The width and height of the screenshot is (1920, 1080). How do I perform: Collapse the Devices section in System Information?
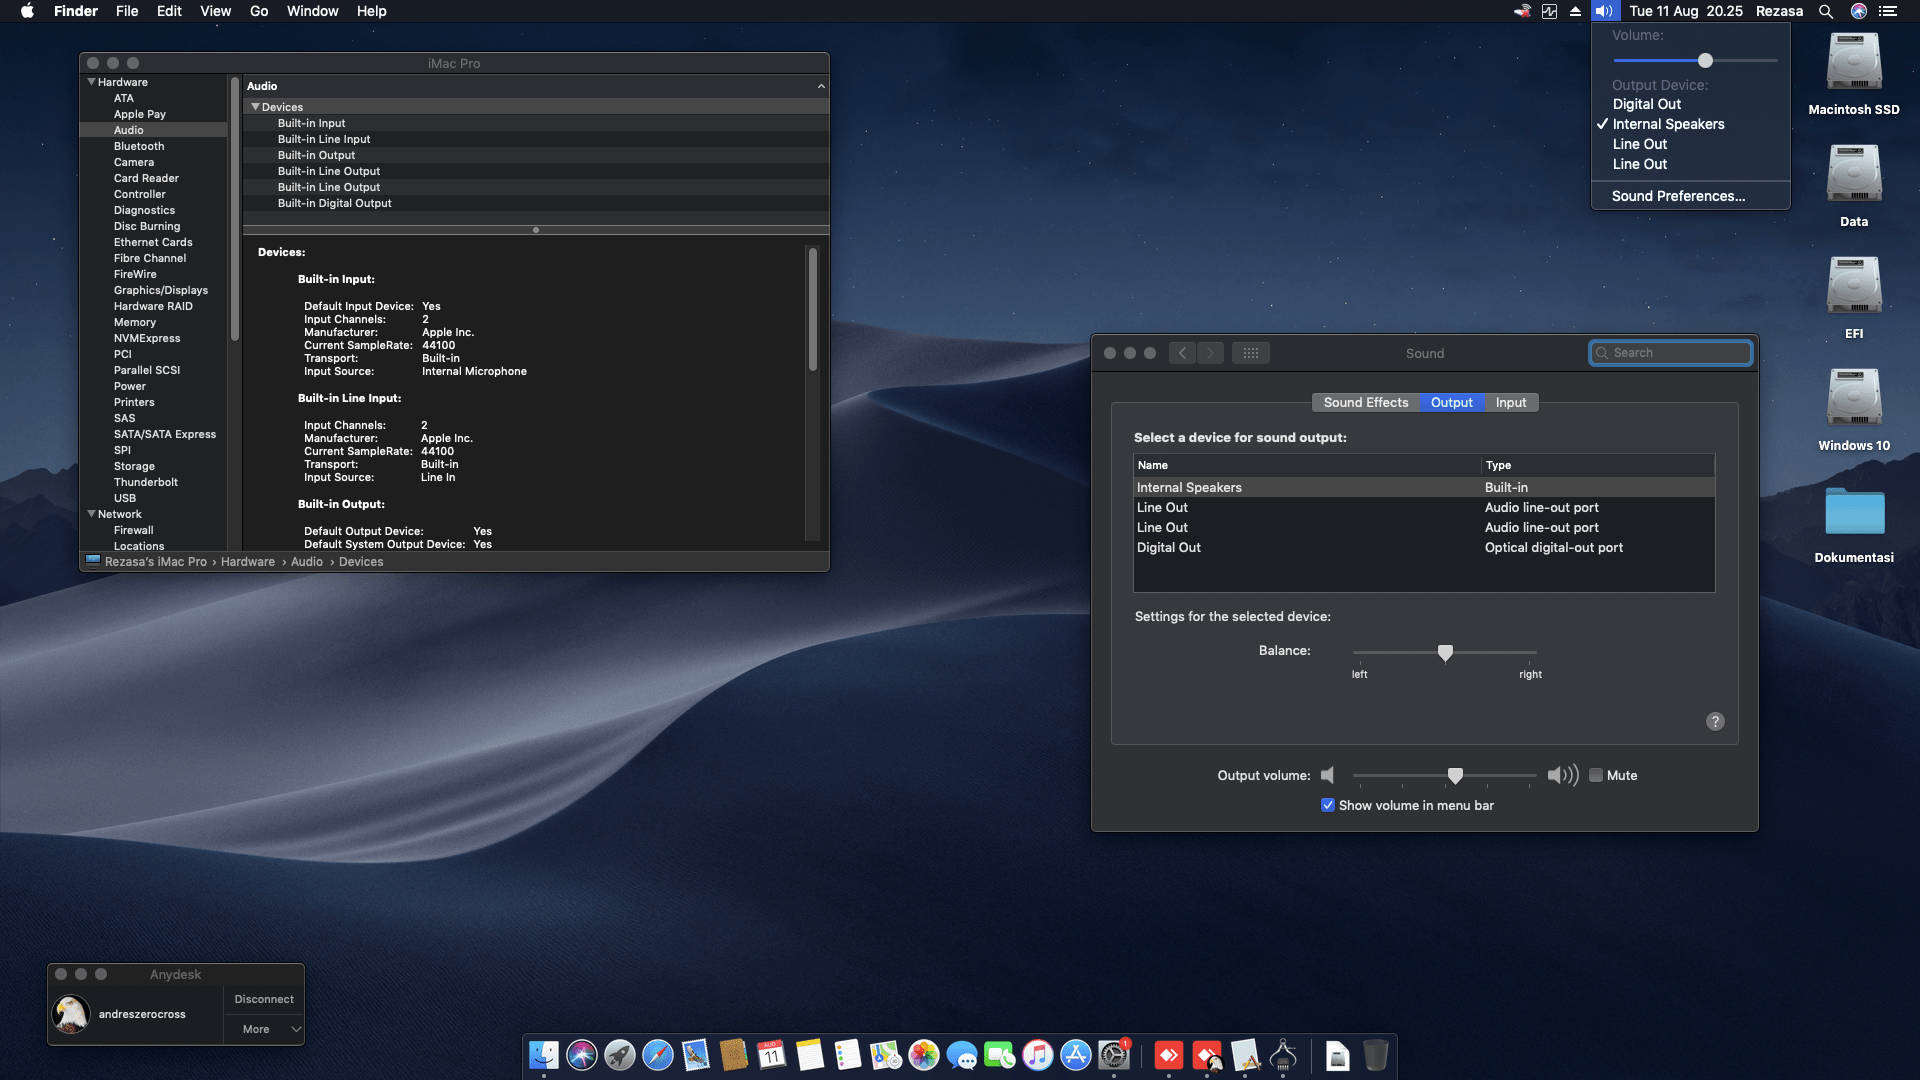click(256, 107)
